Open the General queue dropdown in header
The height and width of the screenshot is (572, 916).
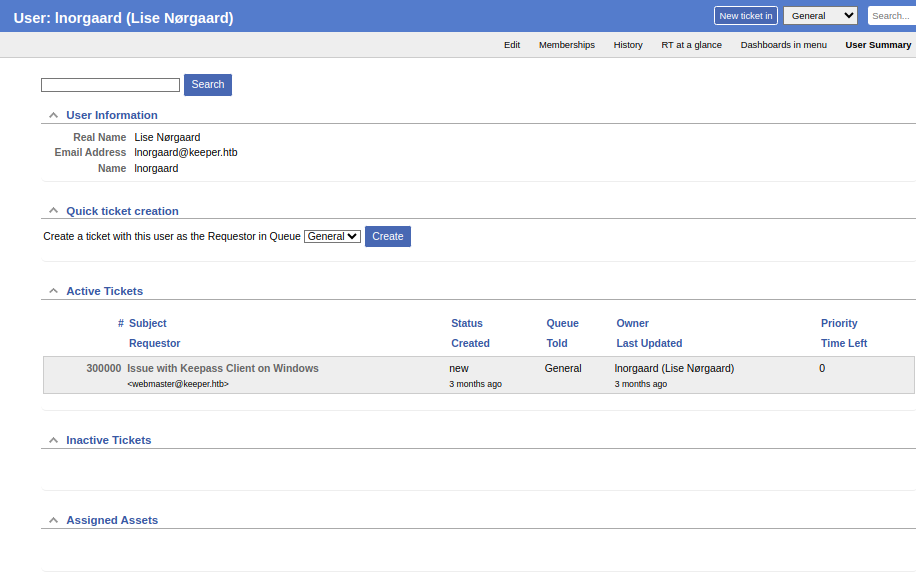point(820,16)
